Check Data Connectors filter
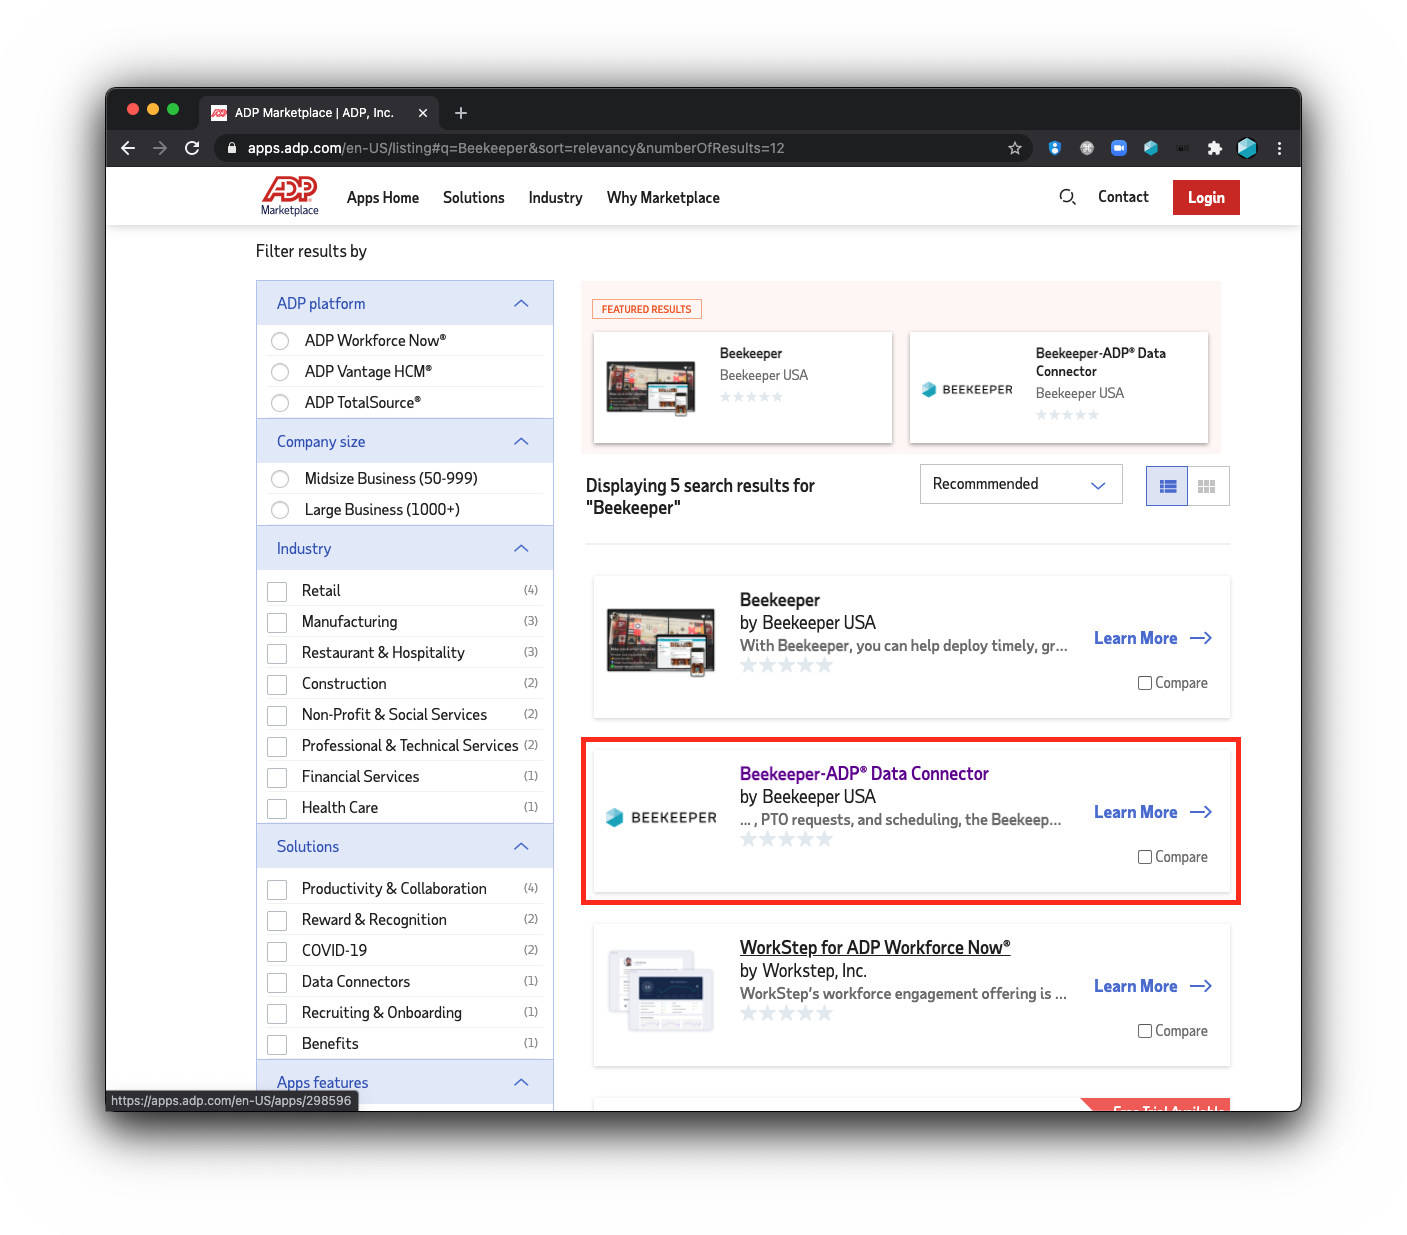 tap(277, 982)
